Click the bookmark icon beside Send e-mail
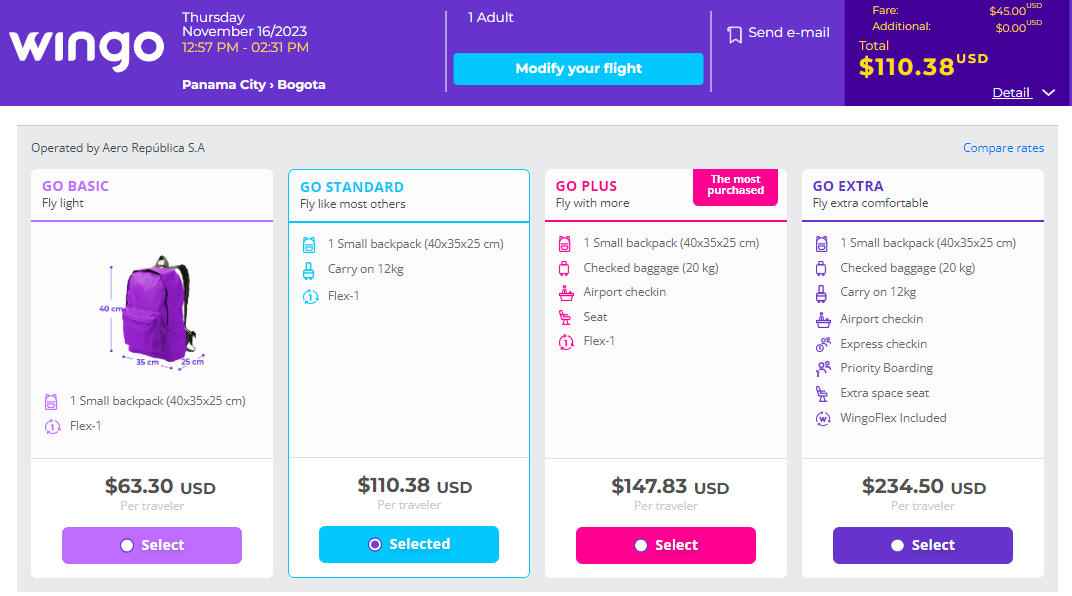The width and height of the screenshot is (1072, 596). [x=734, y=34]
